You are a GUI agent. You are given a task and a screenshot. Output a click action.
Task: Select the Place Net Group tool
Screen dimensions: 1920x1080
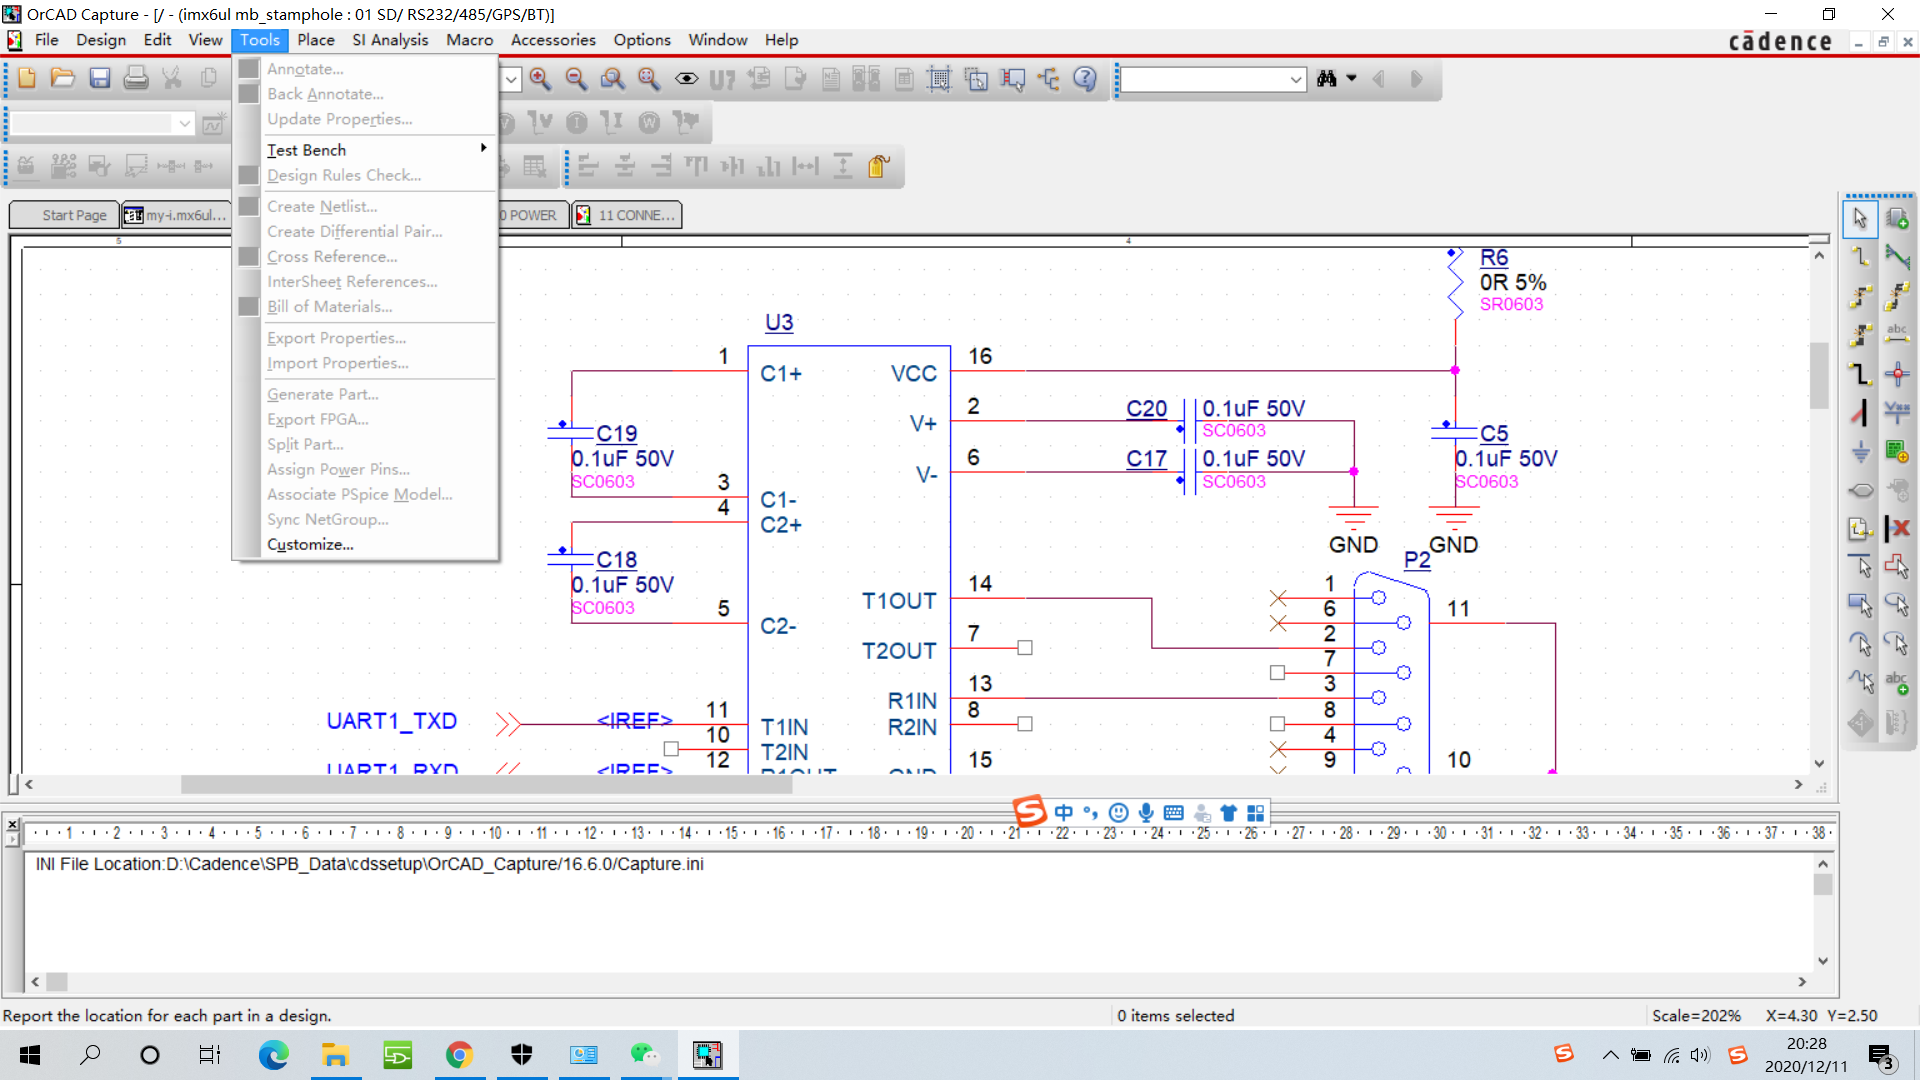(x=1897, y=257)
